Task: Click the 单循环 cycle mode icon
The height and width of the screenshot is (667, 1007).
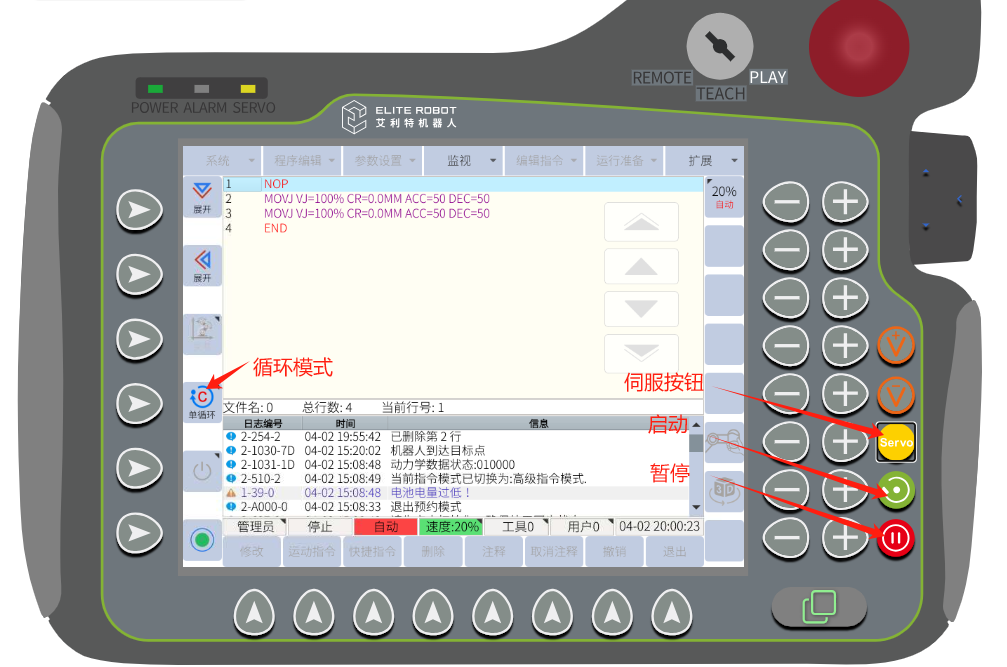Action: point(202,401)
